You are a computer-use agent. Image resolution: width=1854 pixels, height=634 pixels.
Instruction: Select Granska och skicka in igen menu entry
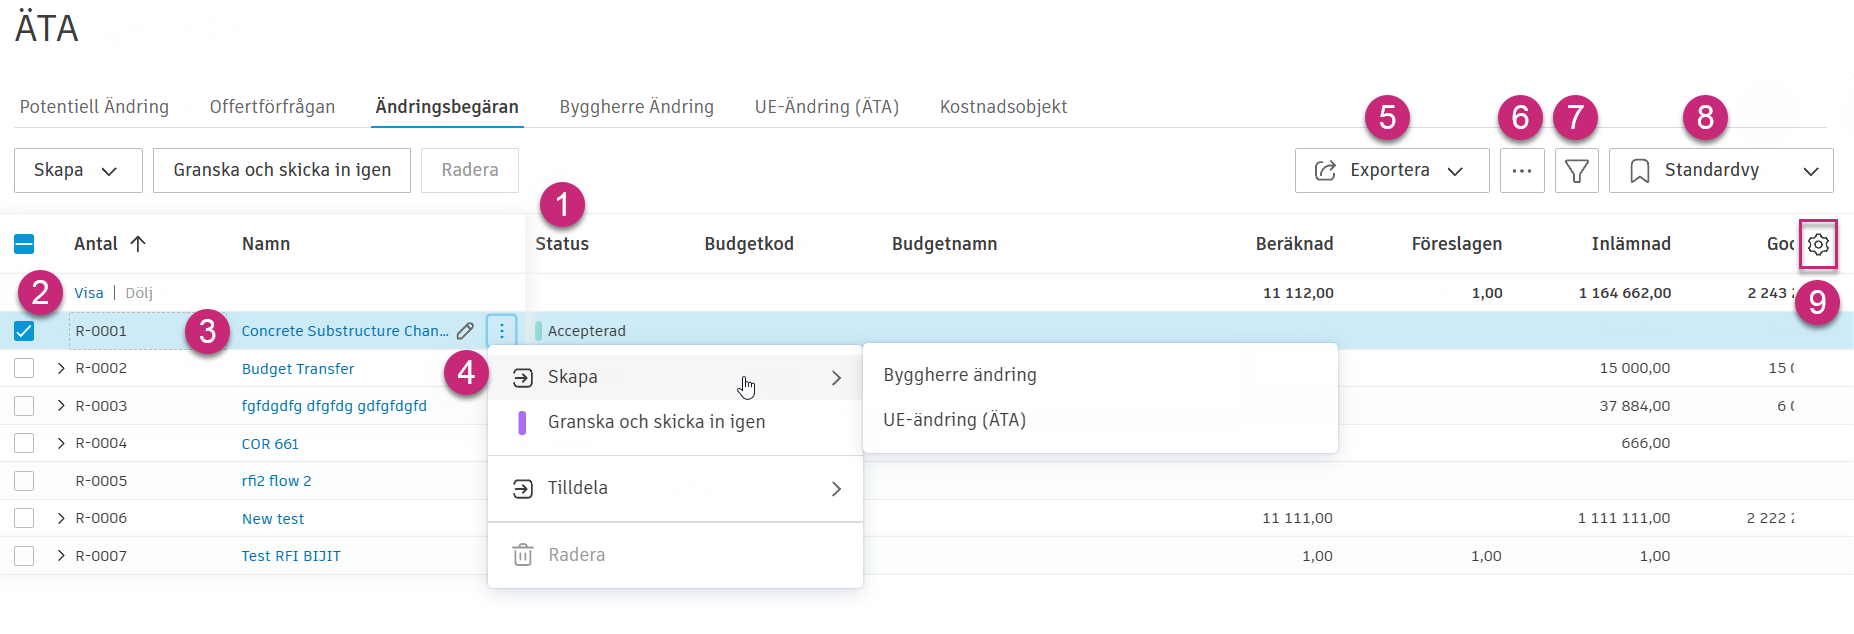(x=675, y=422)
